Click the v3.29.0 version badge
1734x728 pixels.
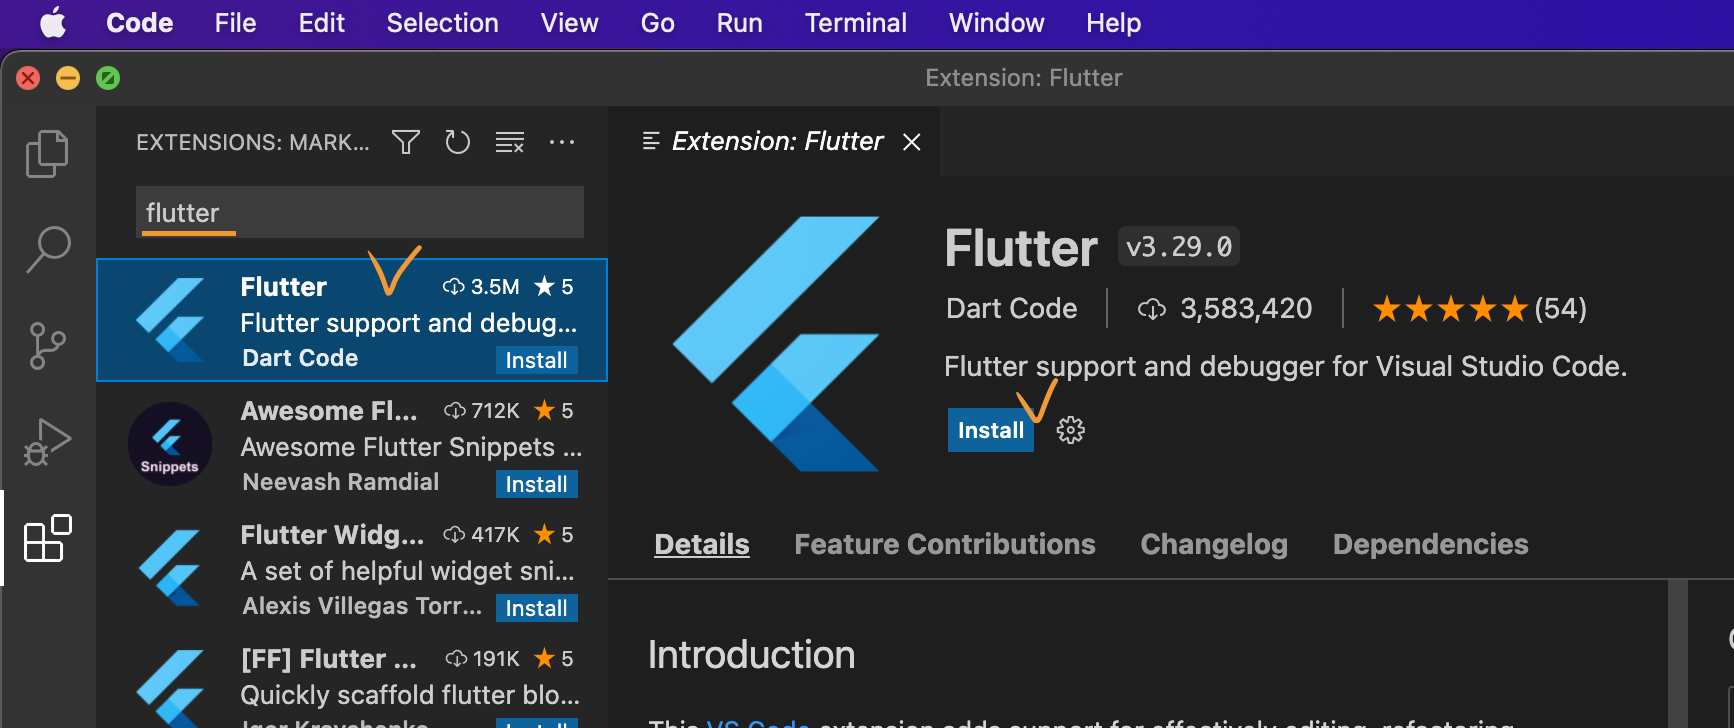pos(1179,246)
